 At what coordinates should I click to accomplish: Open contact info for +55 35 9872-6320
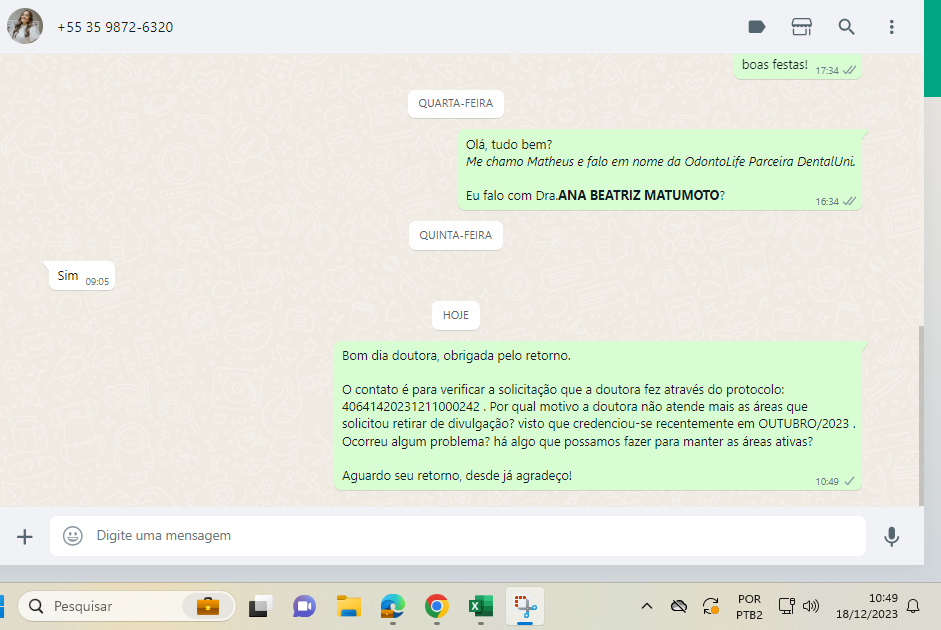pos(115,27)
